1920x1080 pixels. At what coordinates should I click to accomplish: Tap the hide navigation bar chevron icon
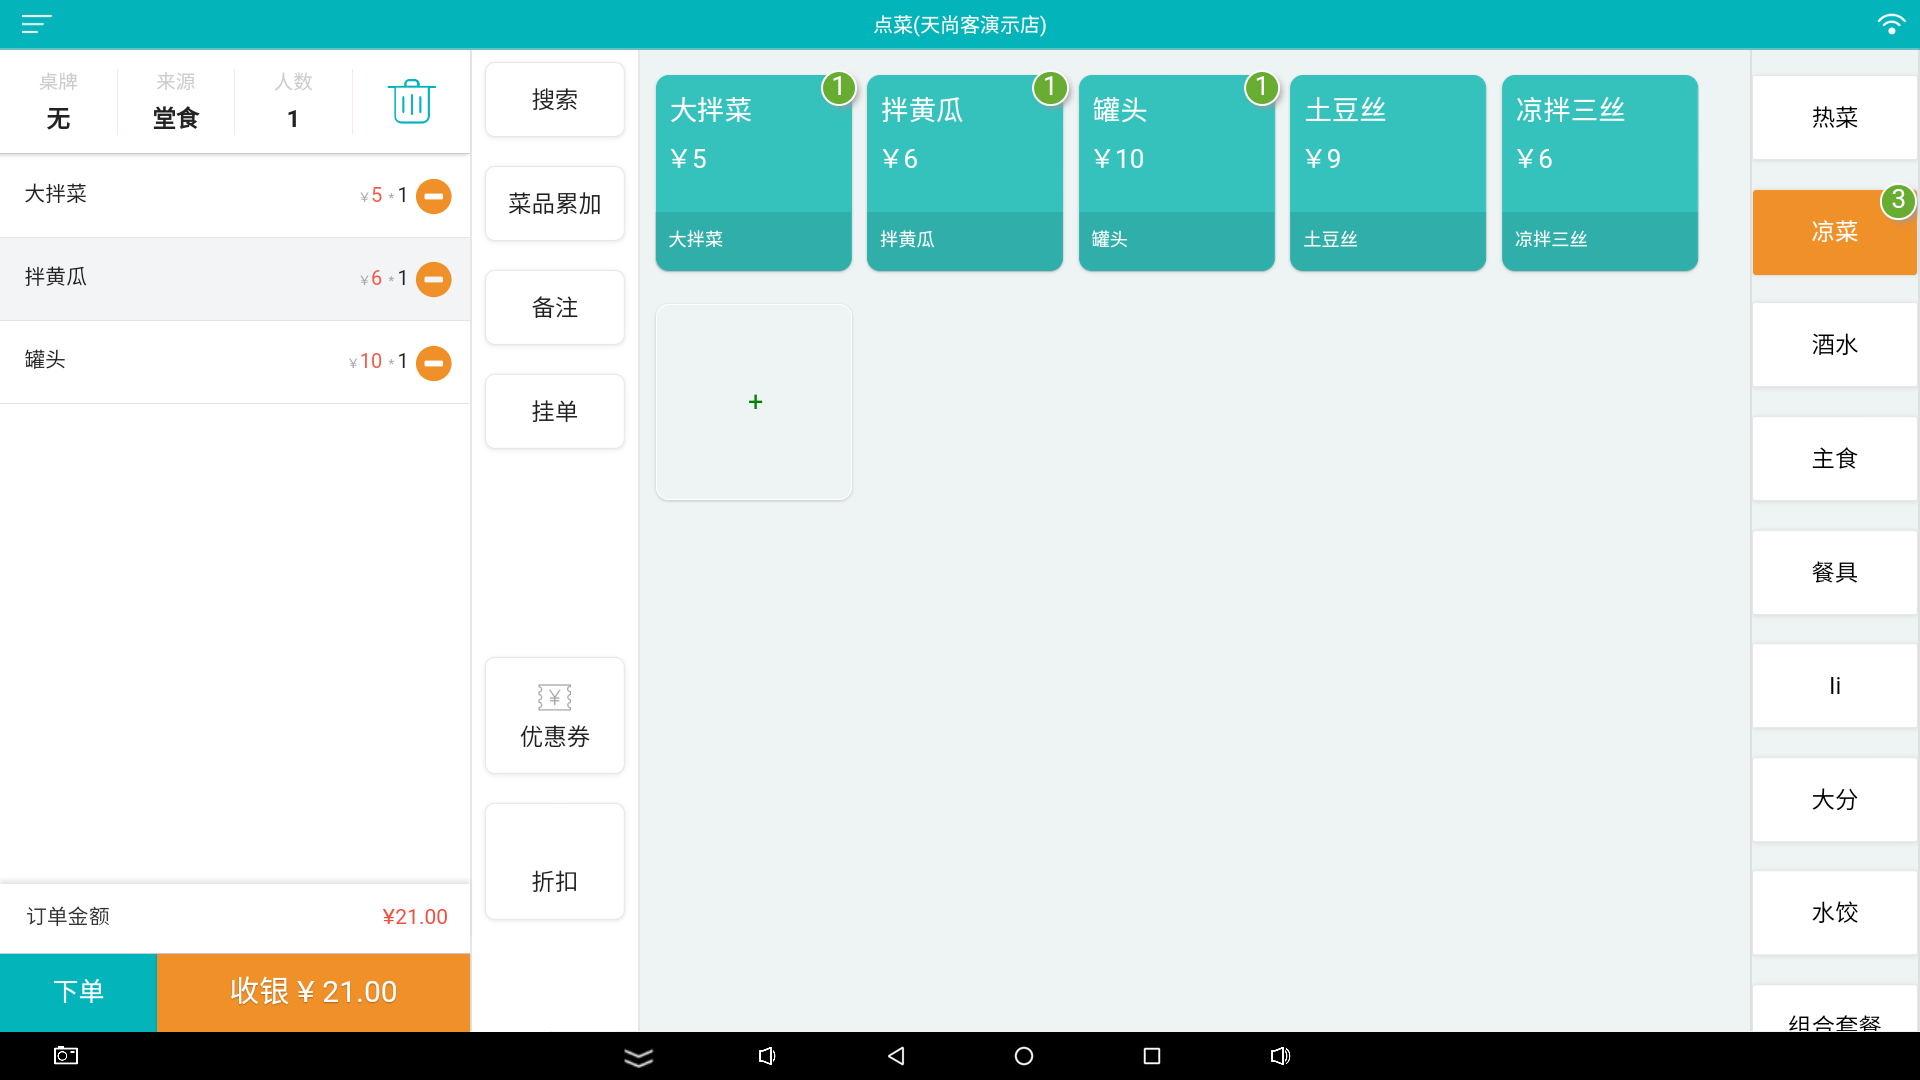tap(639, 1057)
